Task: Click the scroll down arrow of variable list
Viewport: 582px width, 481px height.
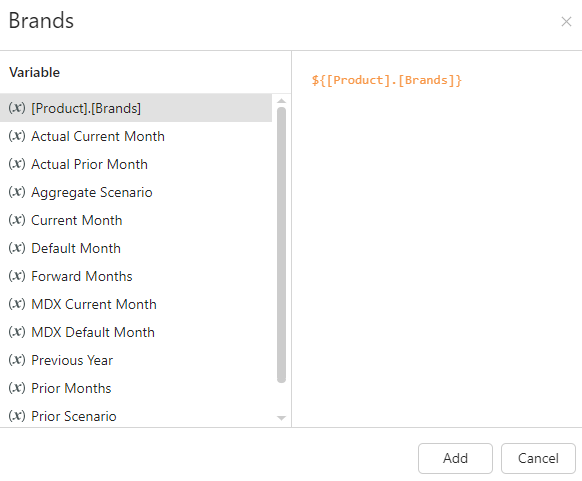Action: [281, 418]
